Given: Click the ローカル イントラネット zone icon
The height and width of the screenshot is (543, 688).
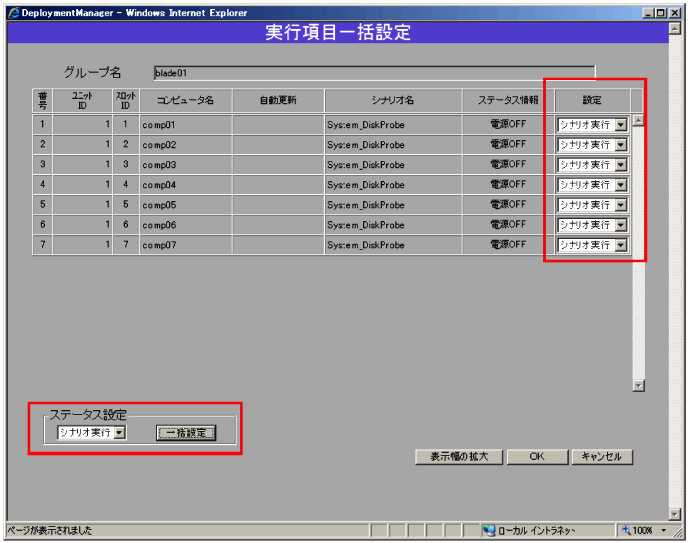Looking at the screenshot, I should click(x=489, y=531).
